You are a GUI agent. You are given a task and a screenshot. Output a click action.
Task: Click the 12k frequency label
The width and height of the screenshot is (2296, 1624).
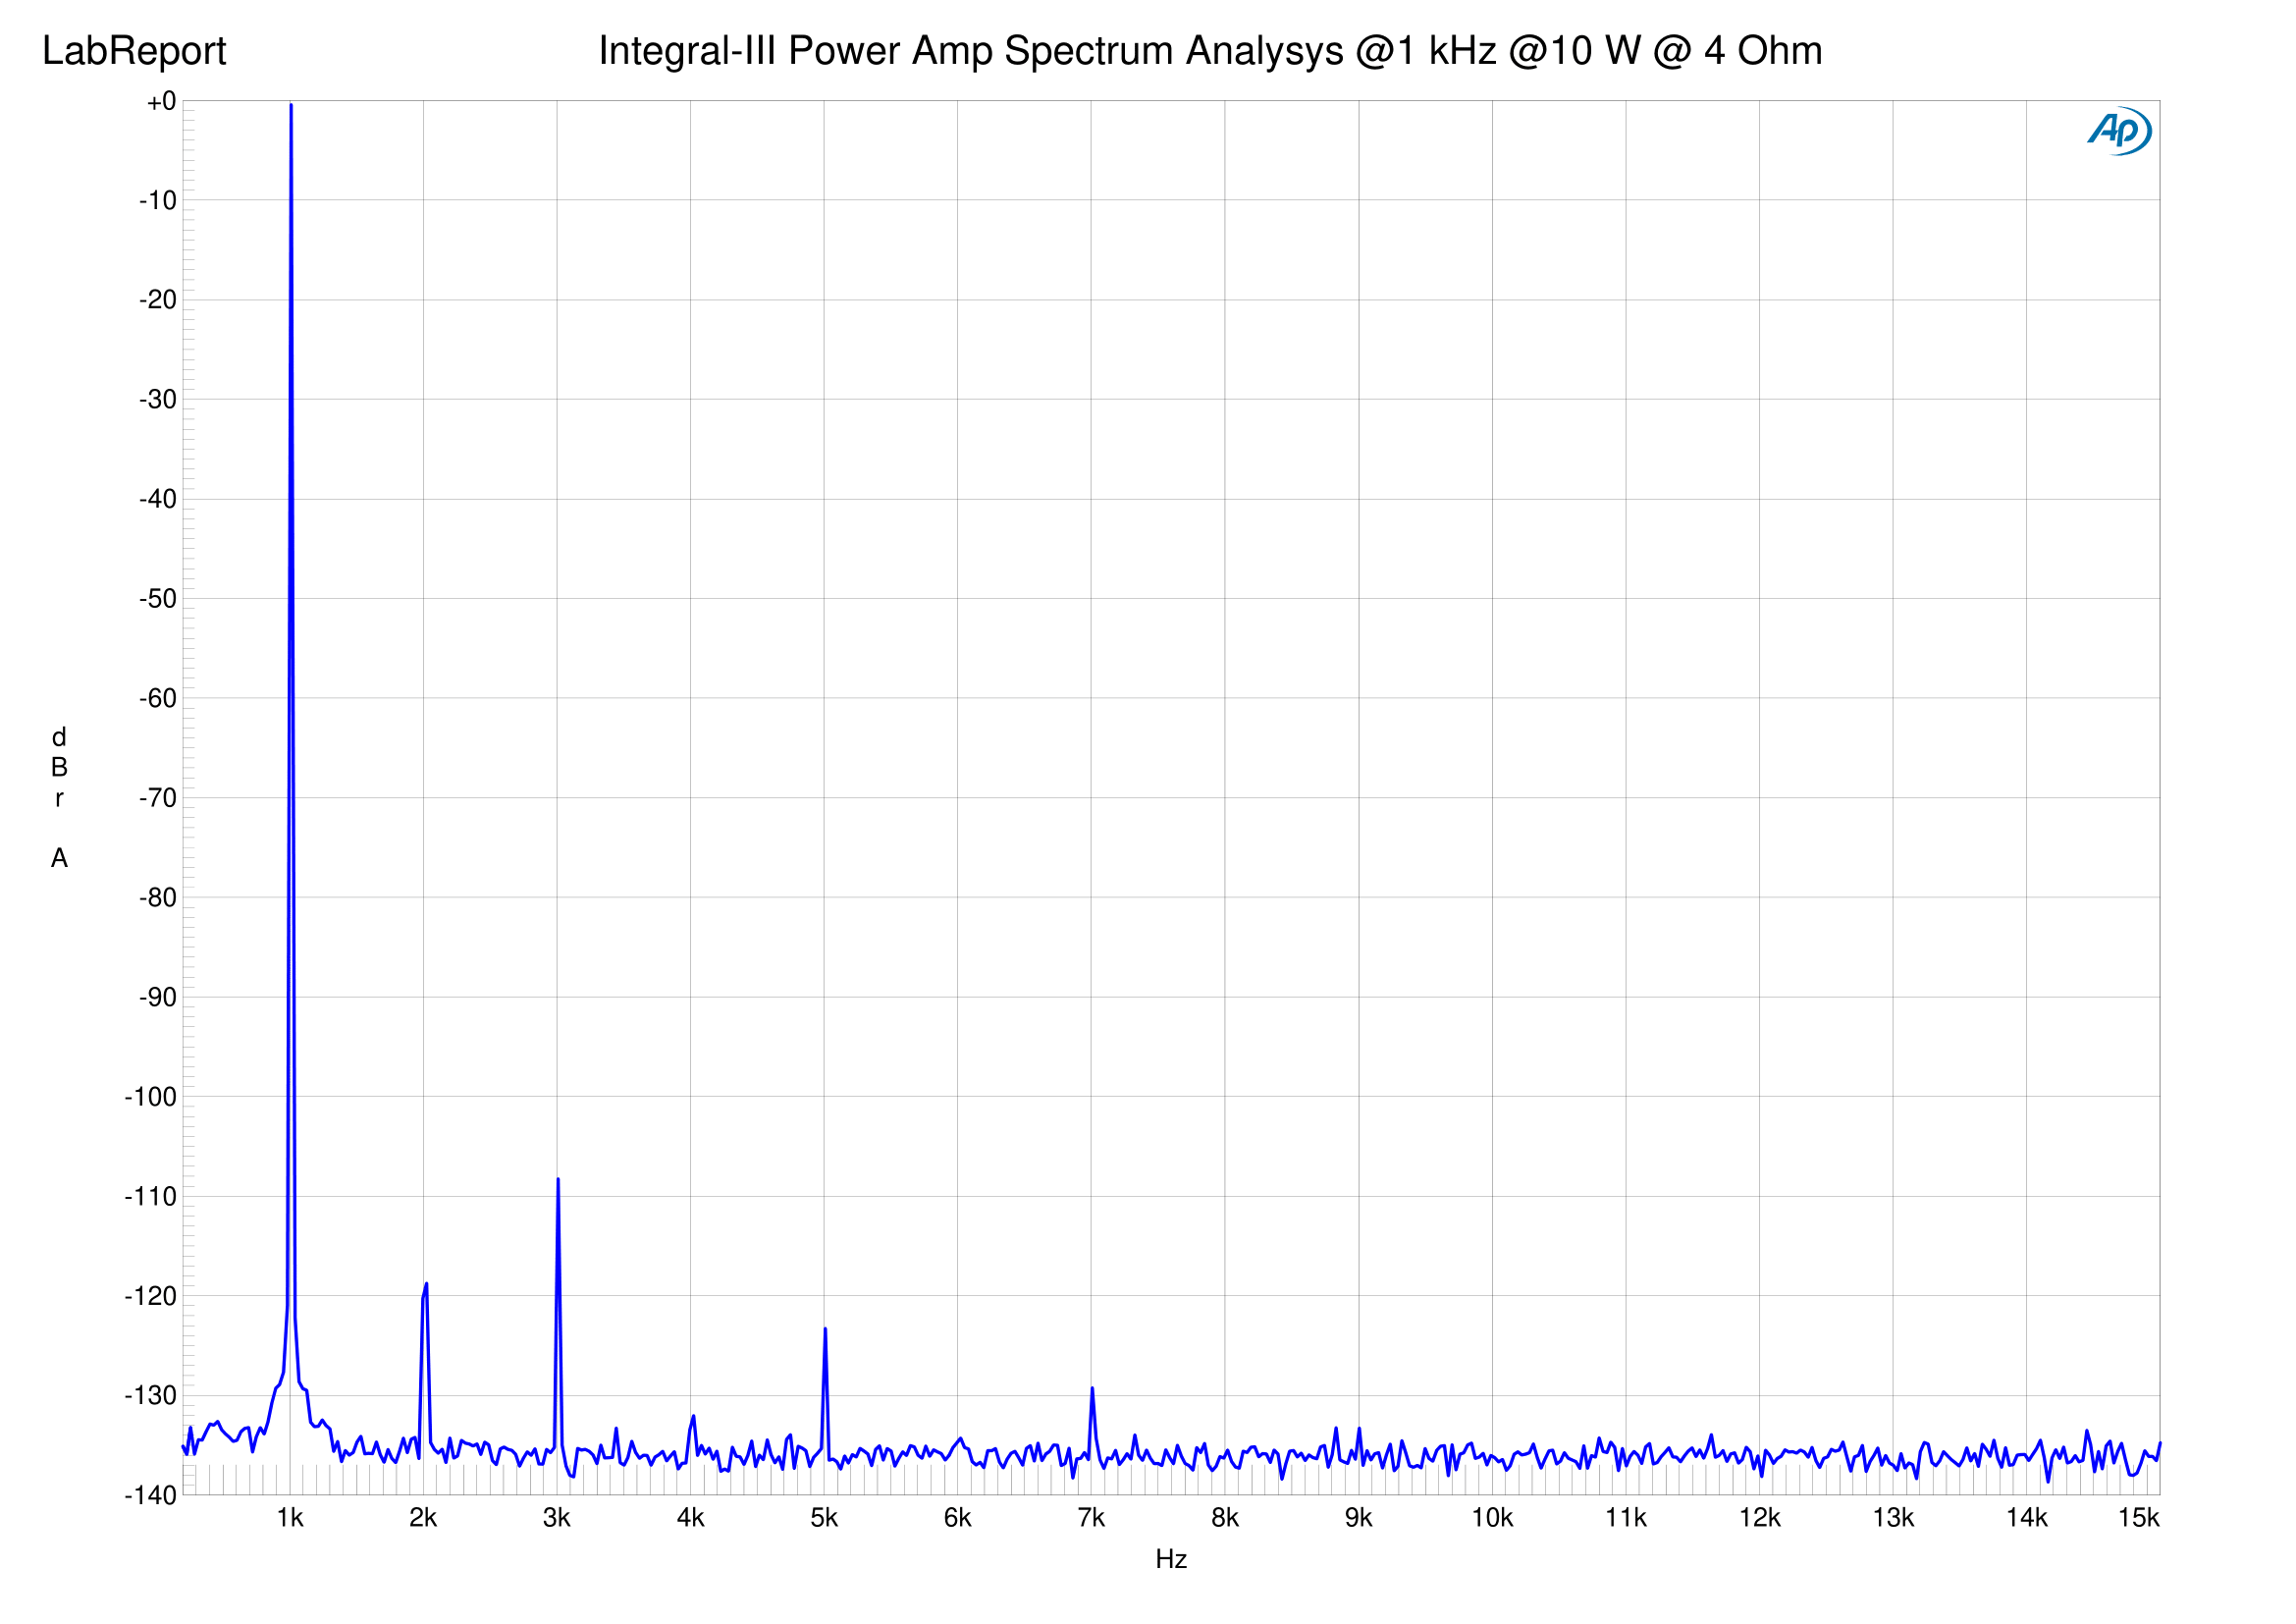1759,1518
